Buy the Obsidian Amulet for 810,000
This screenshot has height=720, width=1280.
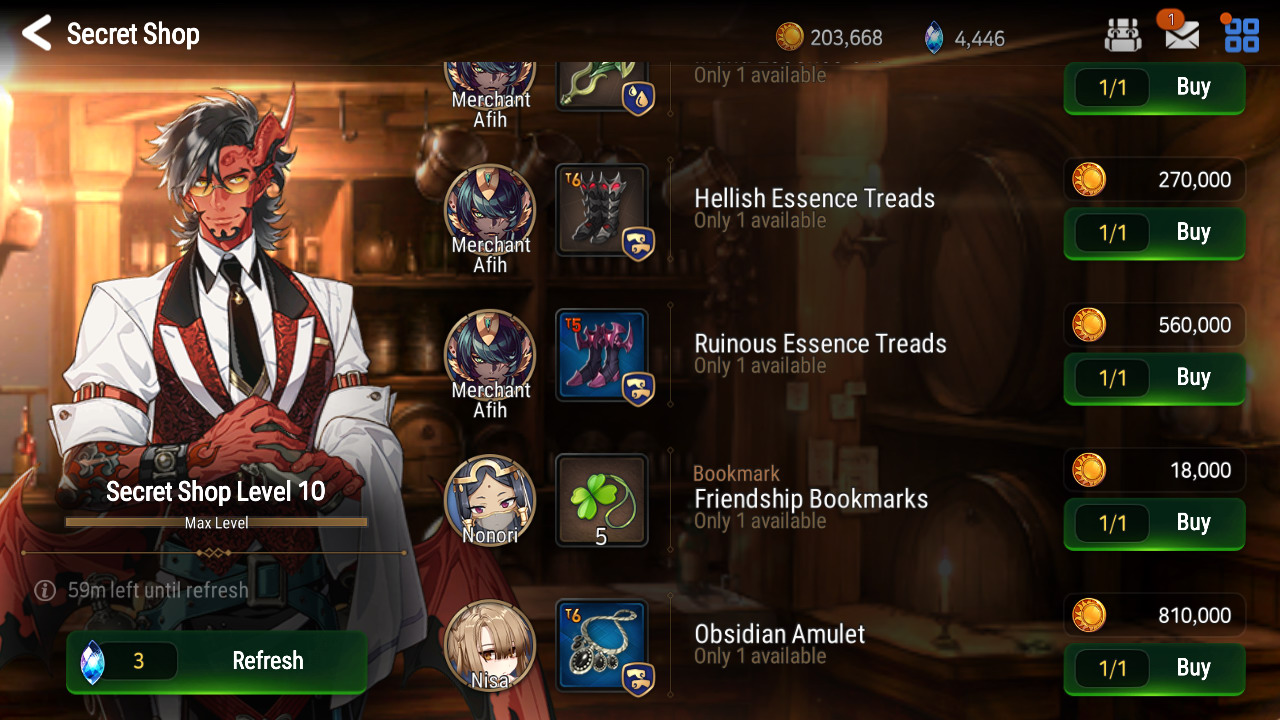[x=1154, y=668]
